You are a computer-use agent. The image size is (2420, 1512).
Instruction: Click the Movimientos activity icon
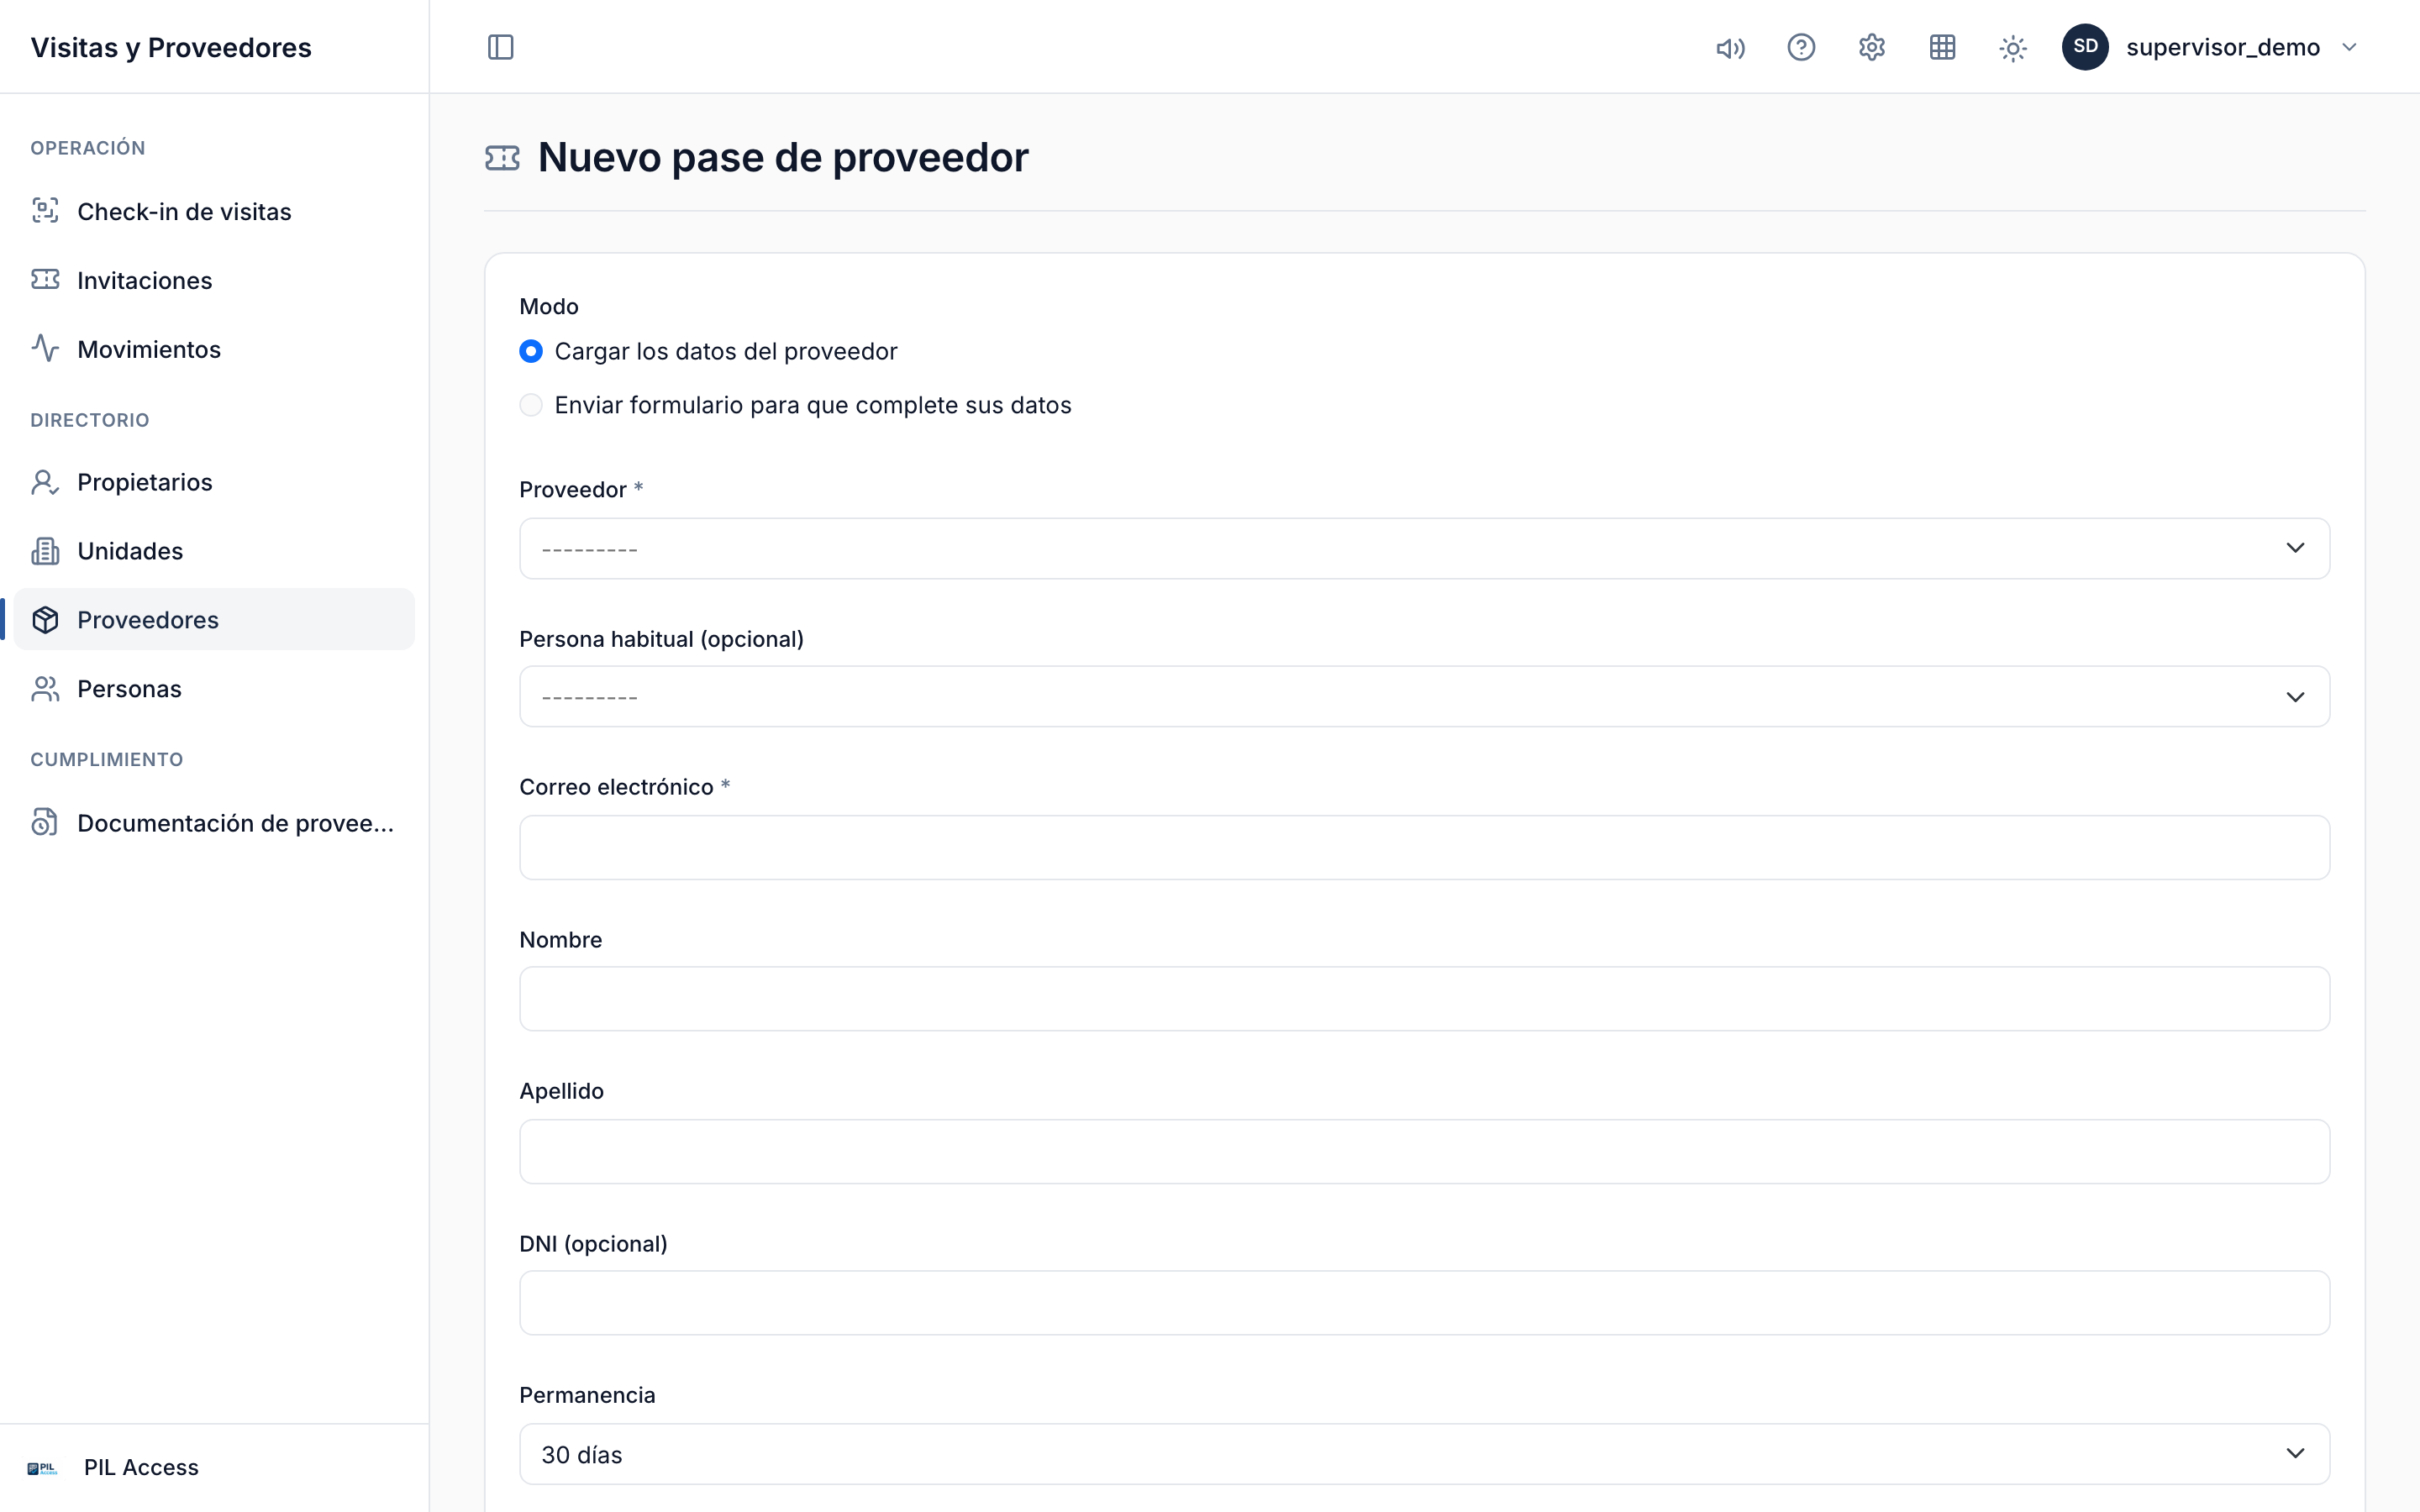coord(45,348)
